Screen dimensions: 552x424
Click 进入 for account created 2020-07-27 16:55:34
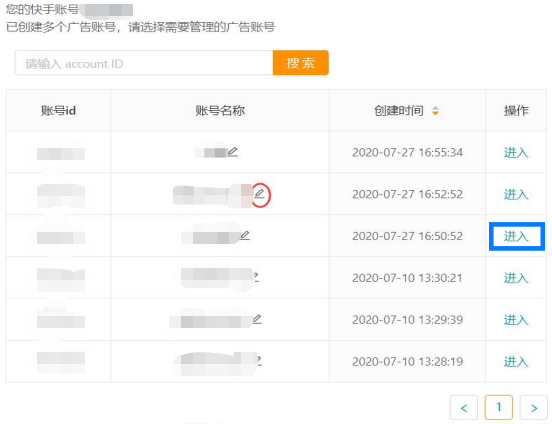(x=516, y=152)
